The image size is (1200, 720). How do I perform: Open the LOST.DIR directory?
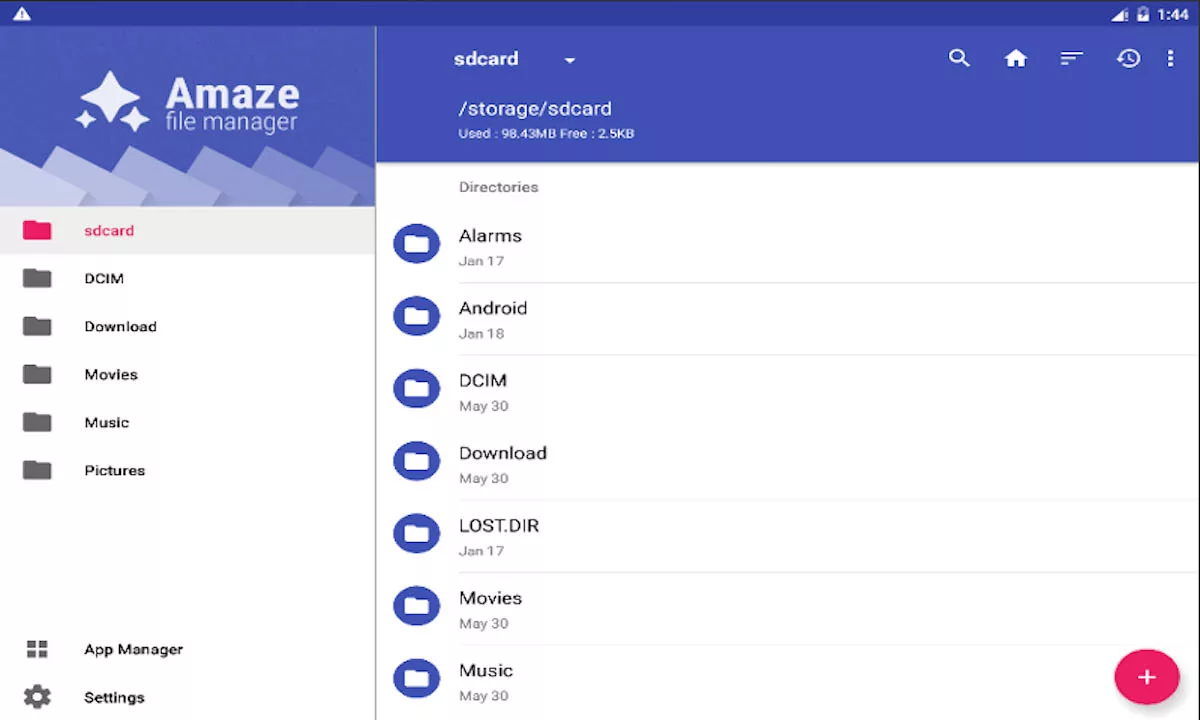(x=499, y=526)
